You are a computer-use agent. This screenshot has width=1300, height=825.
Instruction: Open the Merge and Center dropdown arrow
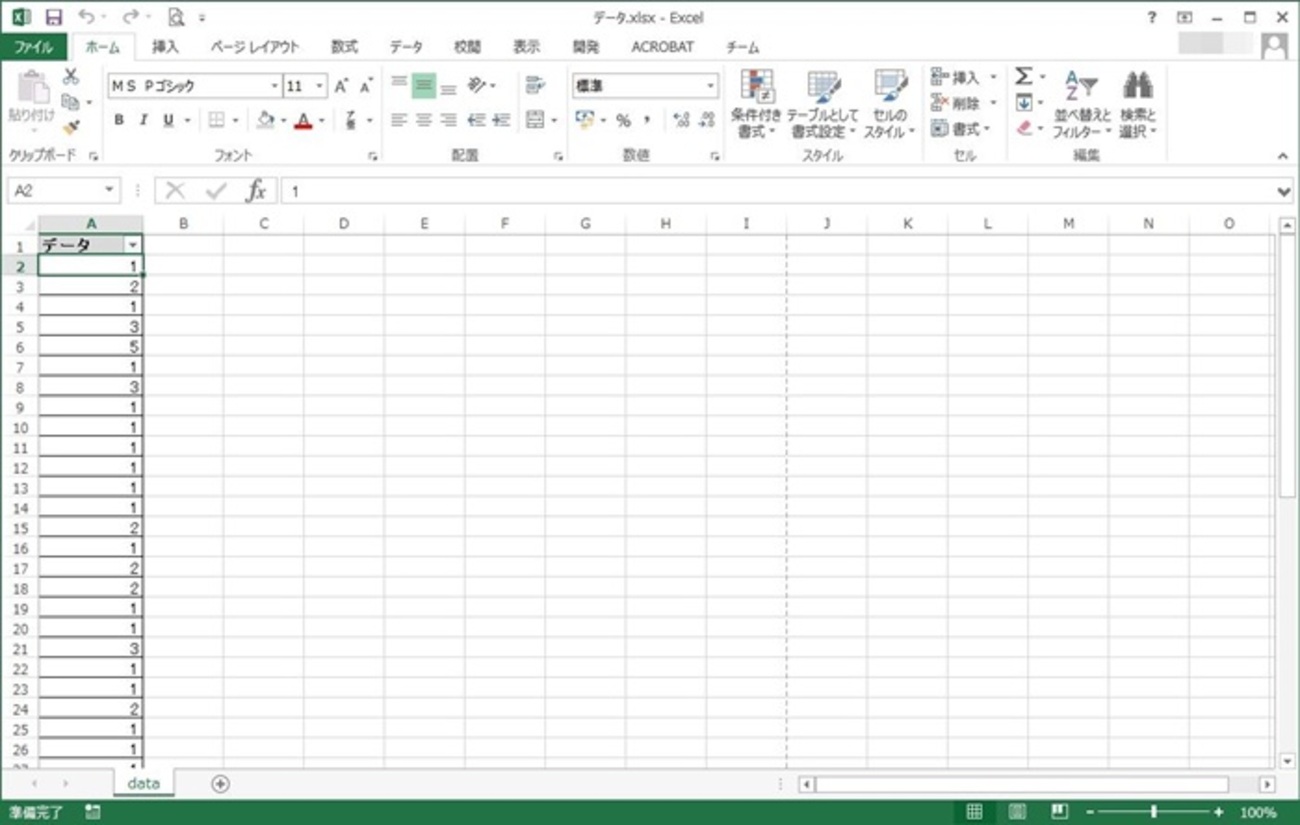(555, 120)
